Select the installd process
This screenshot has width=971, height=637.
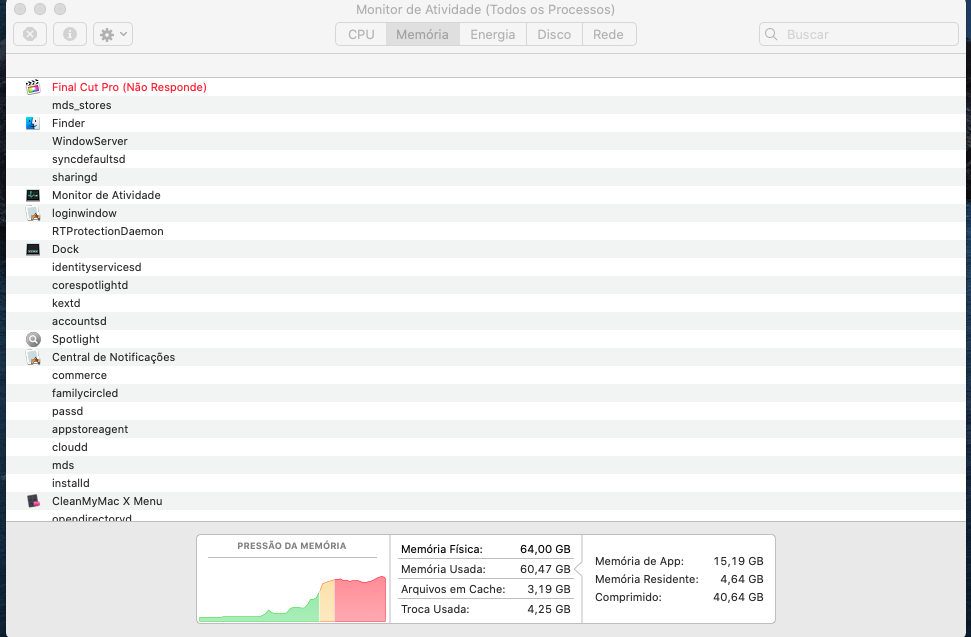coord(71,483)
